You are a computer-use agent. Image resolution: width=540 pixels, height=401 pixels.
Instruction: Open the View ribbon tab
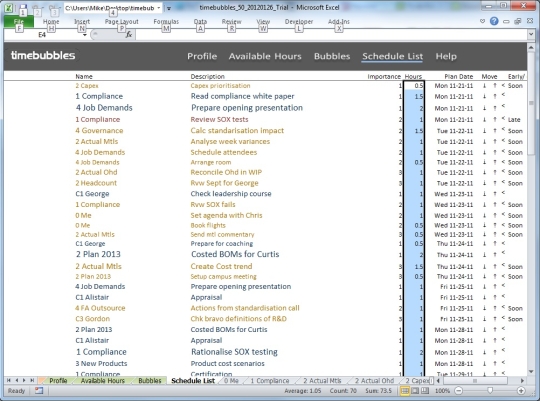pyautogui.click(x=263, y=21)
